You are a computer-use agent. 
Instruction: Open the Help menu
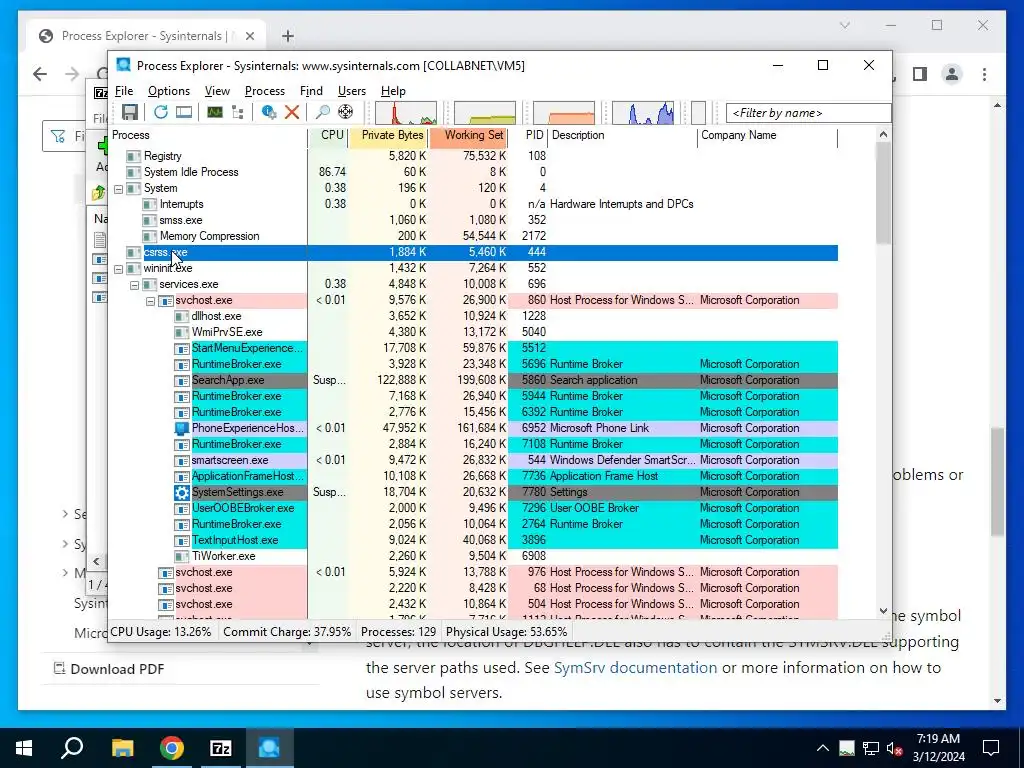(x=393, y=91)
